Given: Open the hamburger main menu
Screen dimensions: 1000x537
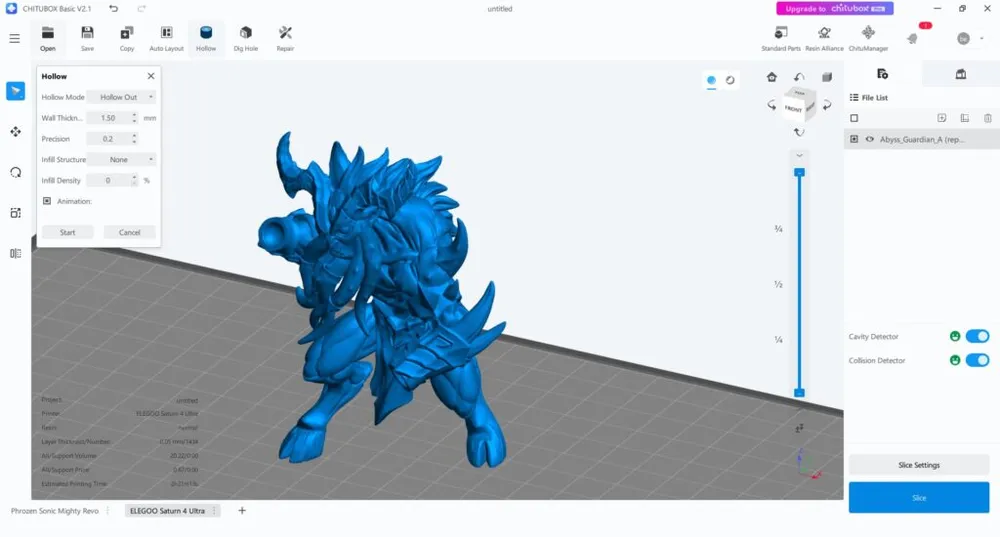Looking at the screenshot, I should pyautogui.click(x=14, y=39).
